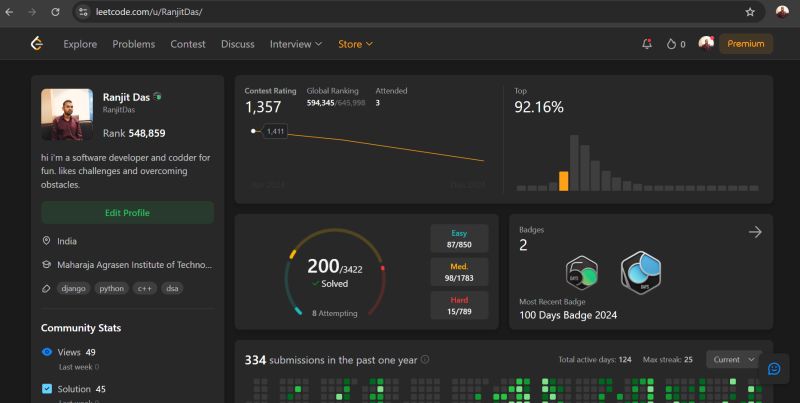The width and height of the screenshot is (800, 403).
Task: Select the Hard 15/789 box
Action: pos(459,306)
